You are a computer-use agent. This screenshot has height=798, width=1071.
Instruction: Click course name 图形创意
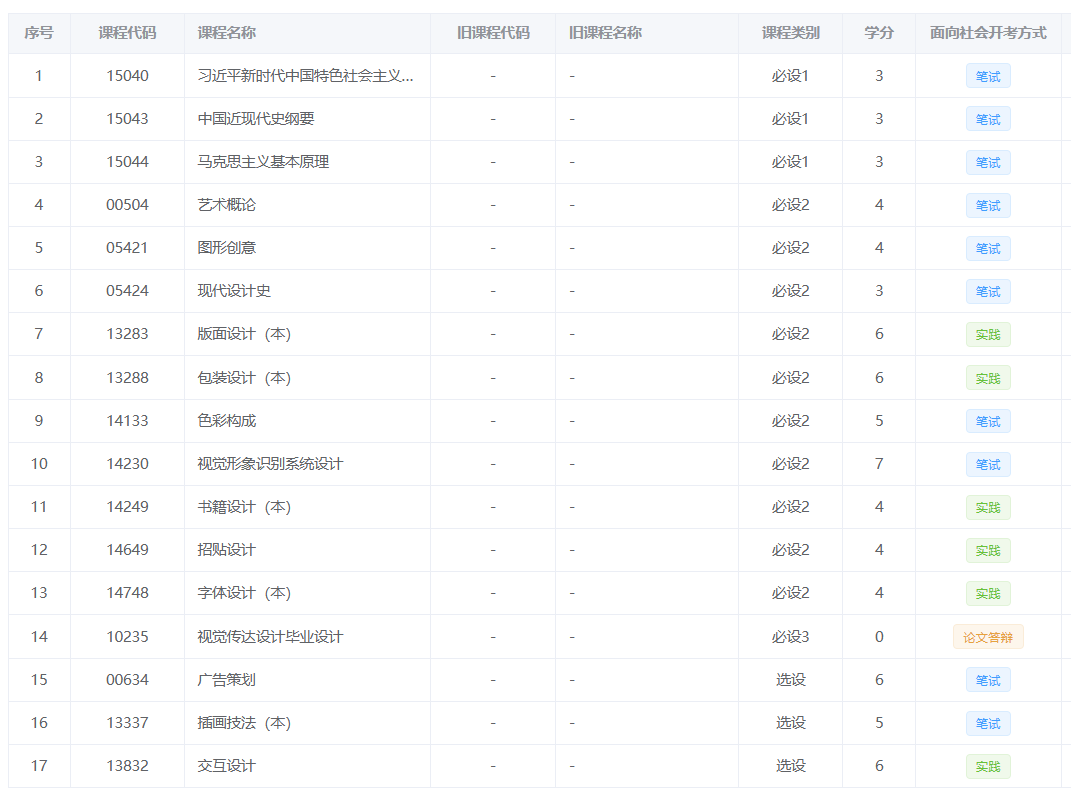(x=227, y=248)
